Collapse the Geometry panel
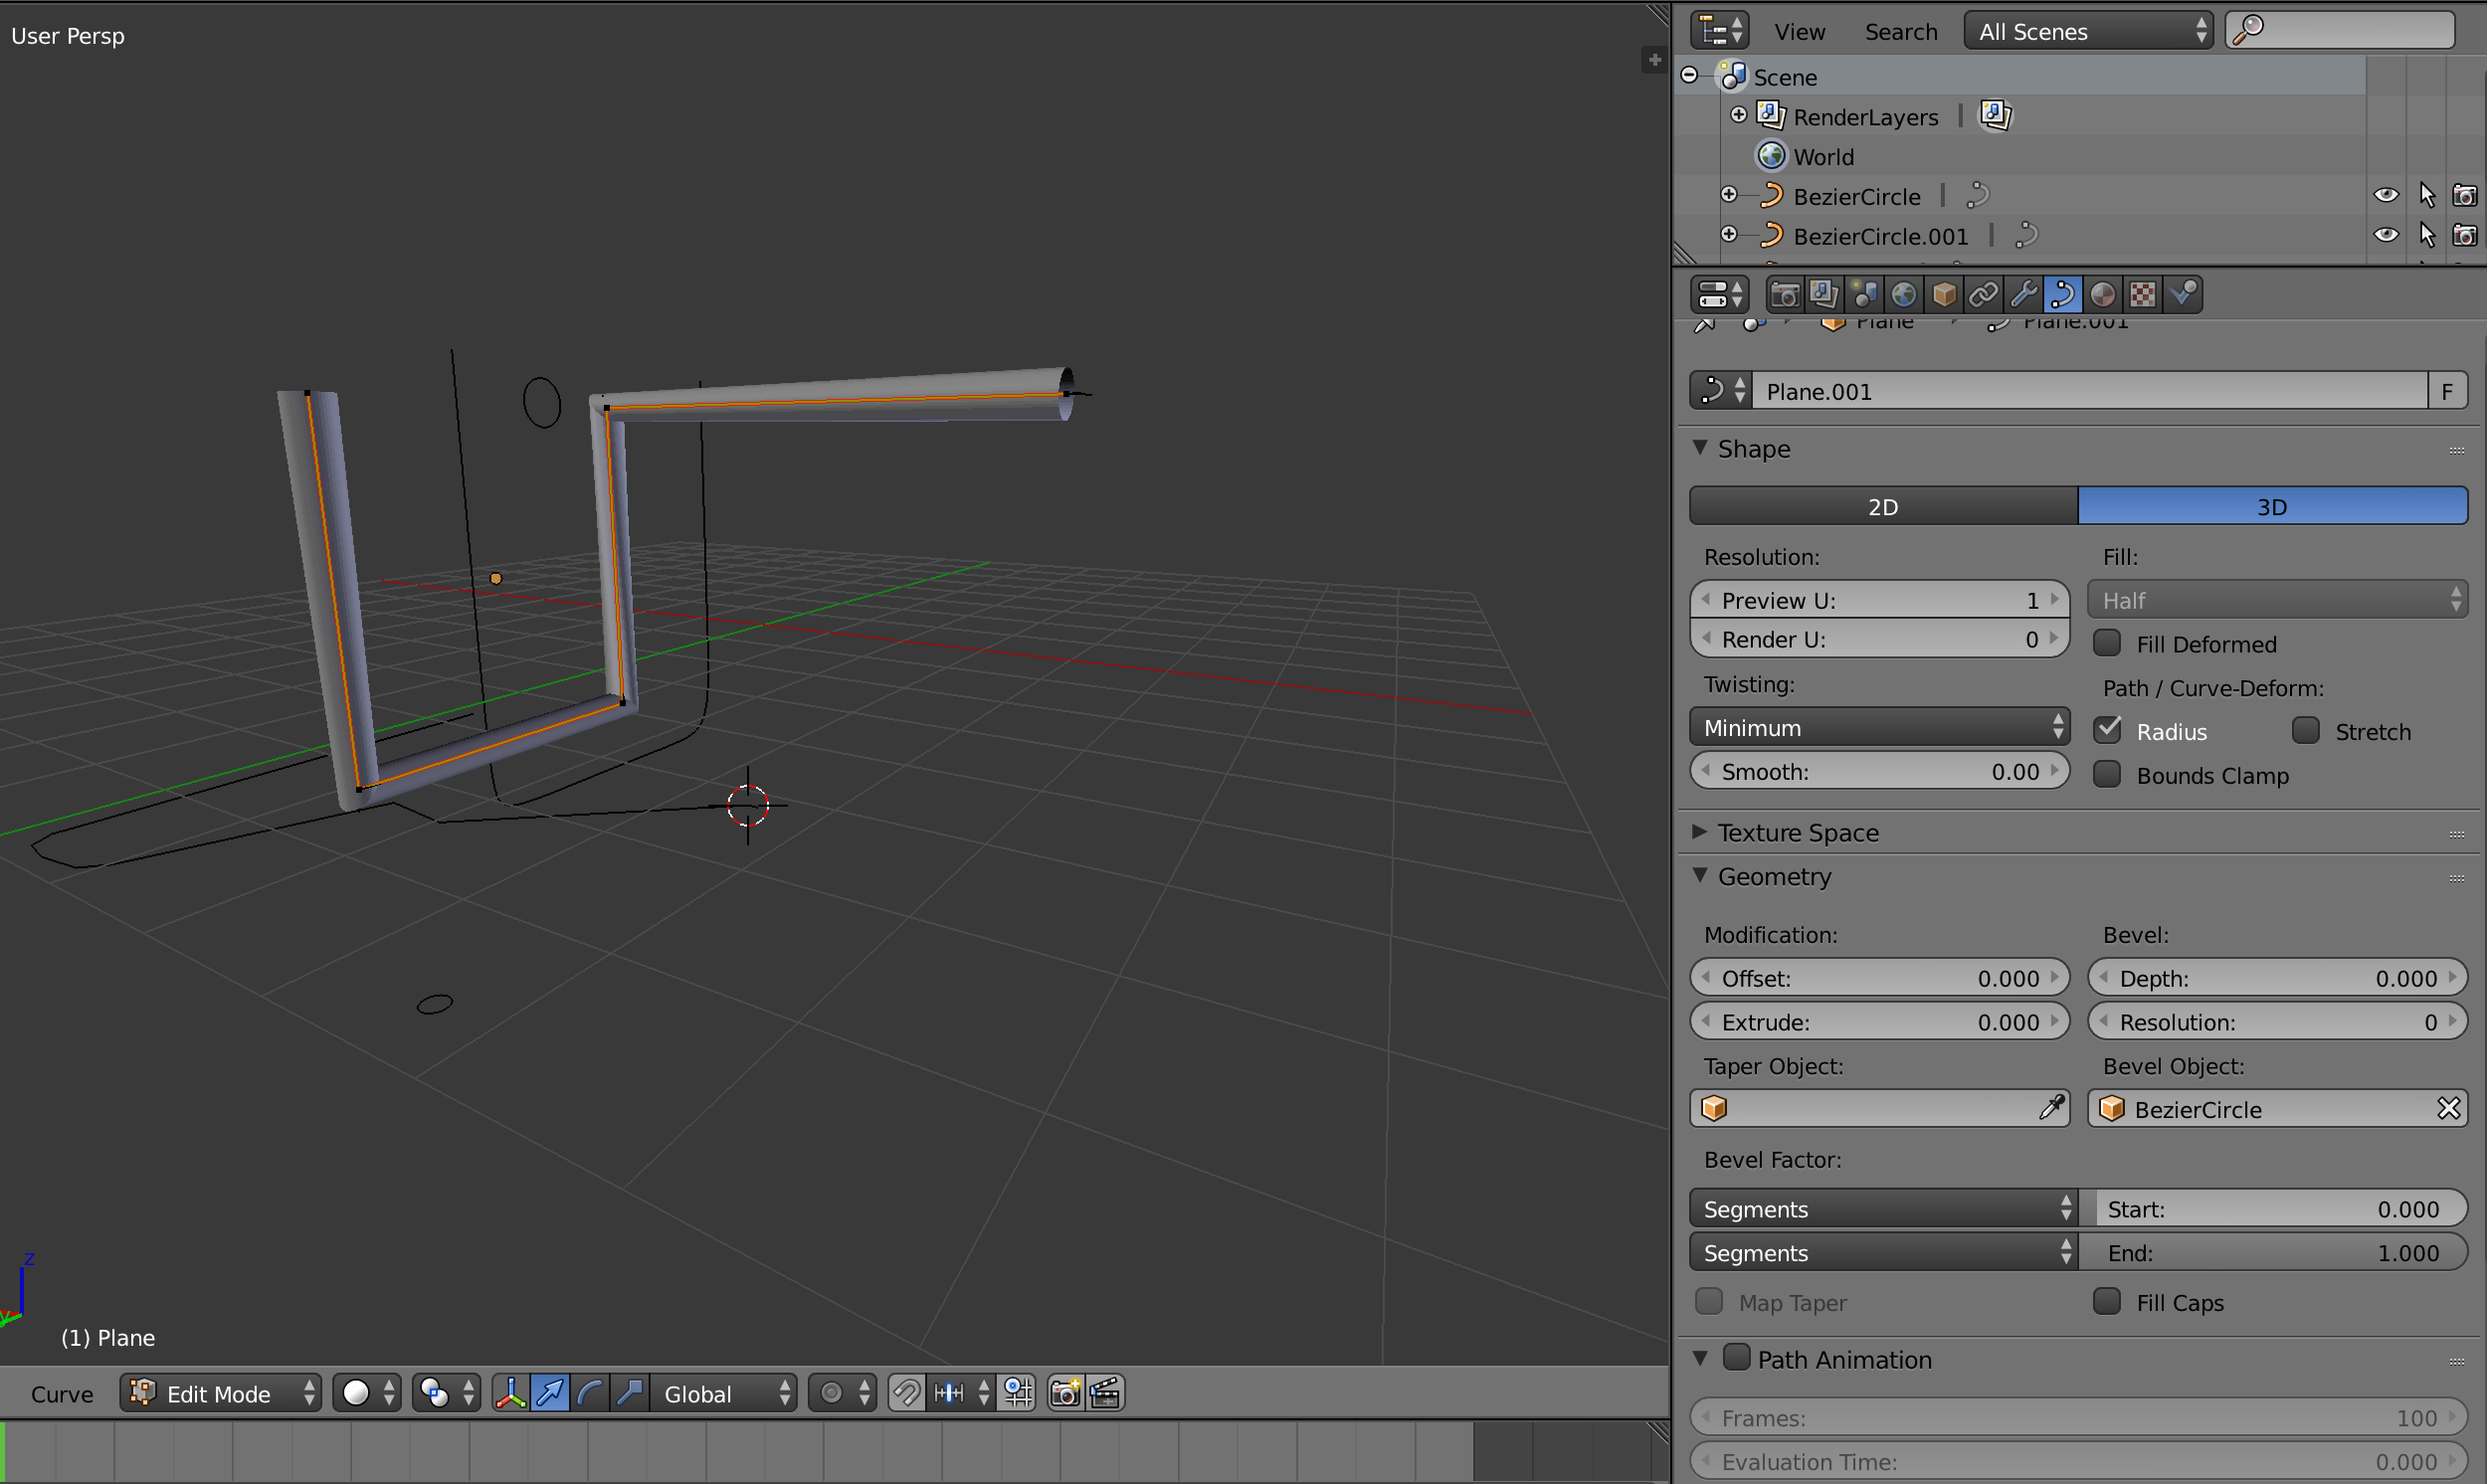 [1700, 875]
